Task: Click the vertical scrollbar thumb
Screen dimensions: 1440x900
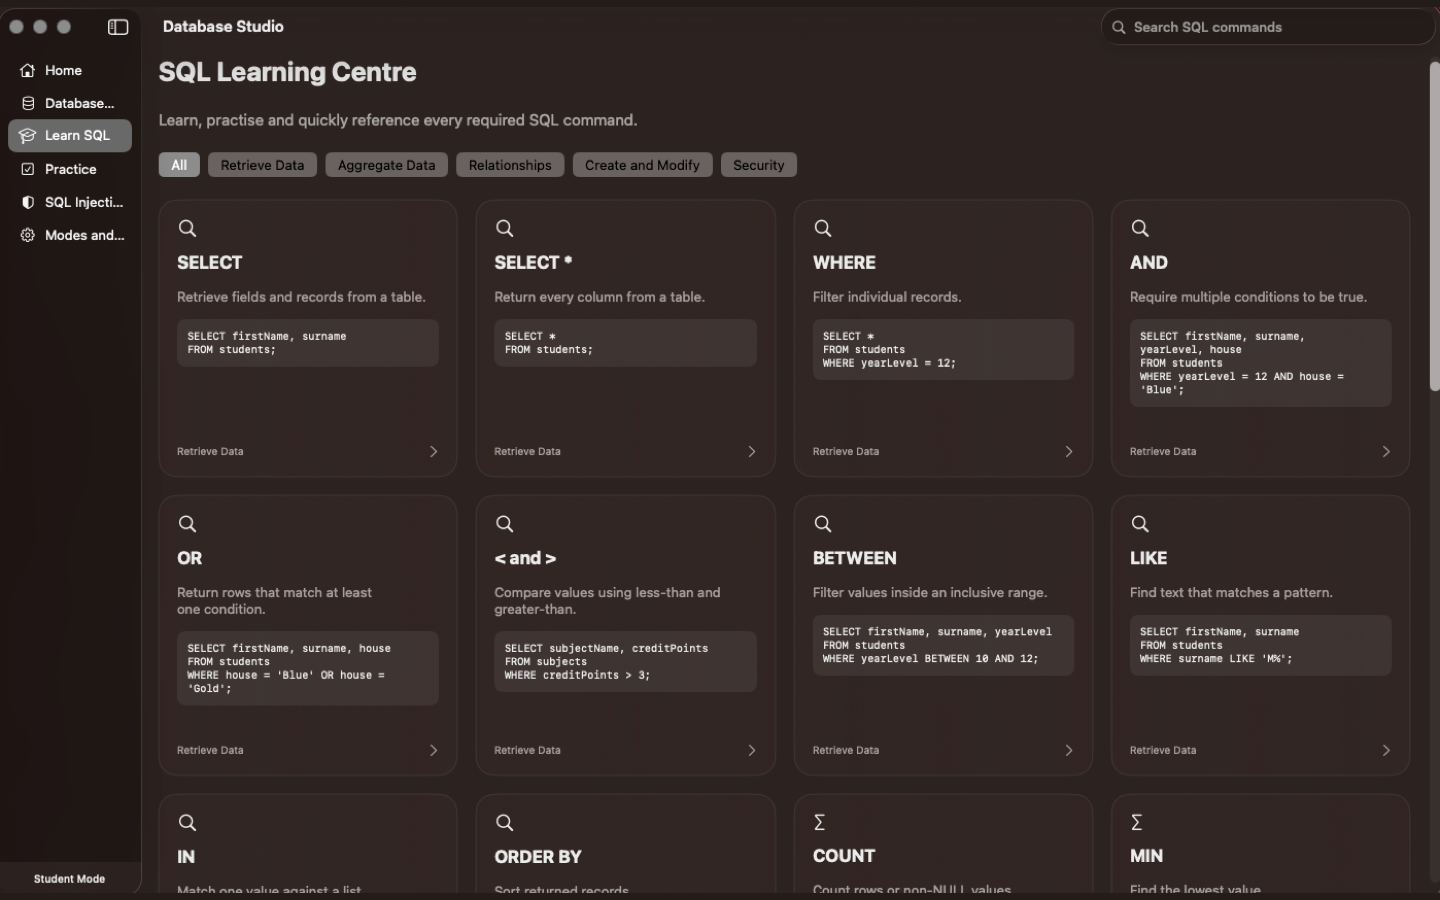Action: 1434,226
